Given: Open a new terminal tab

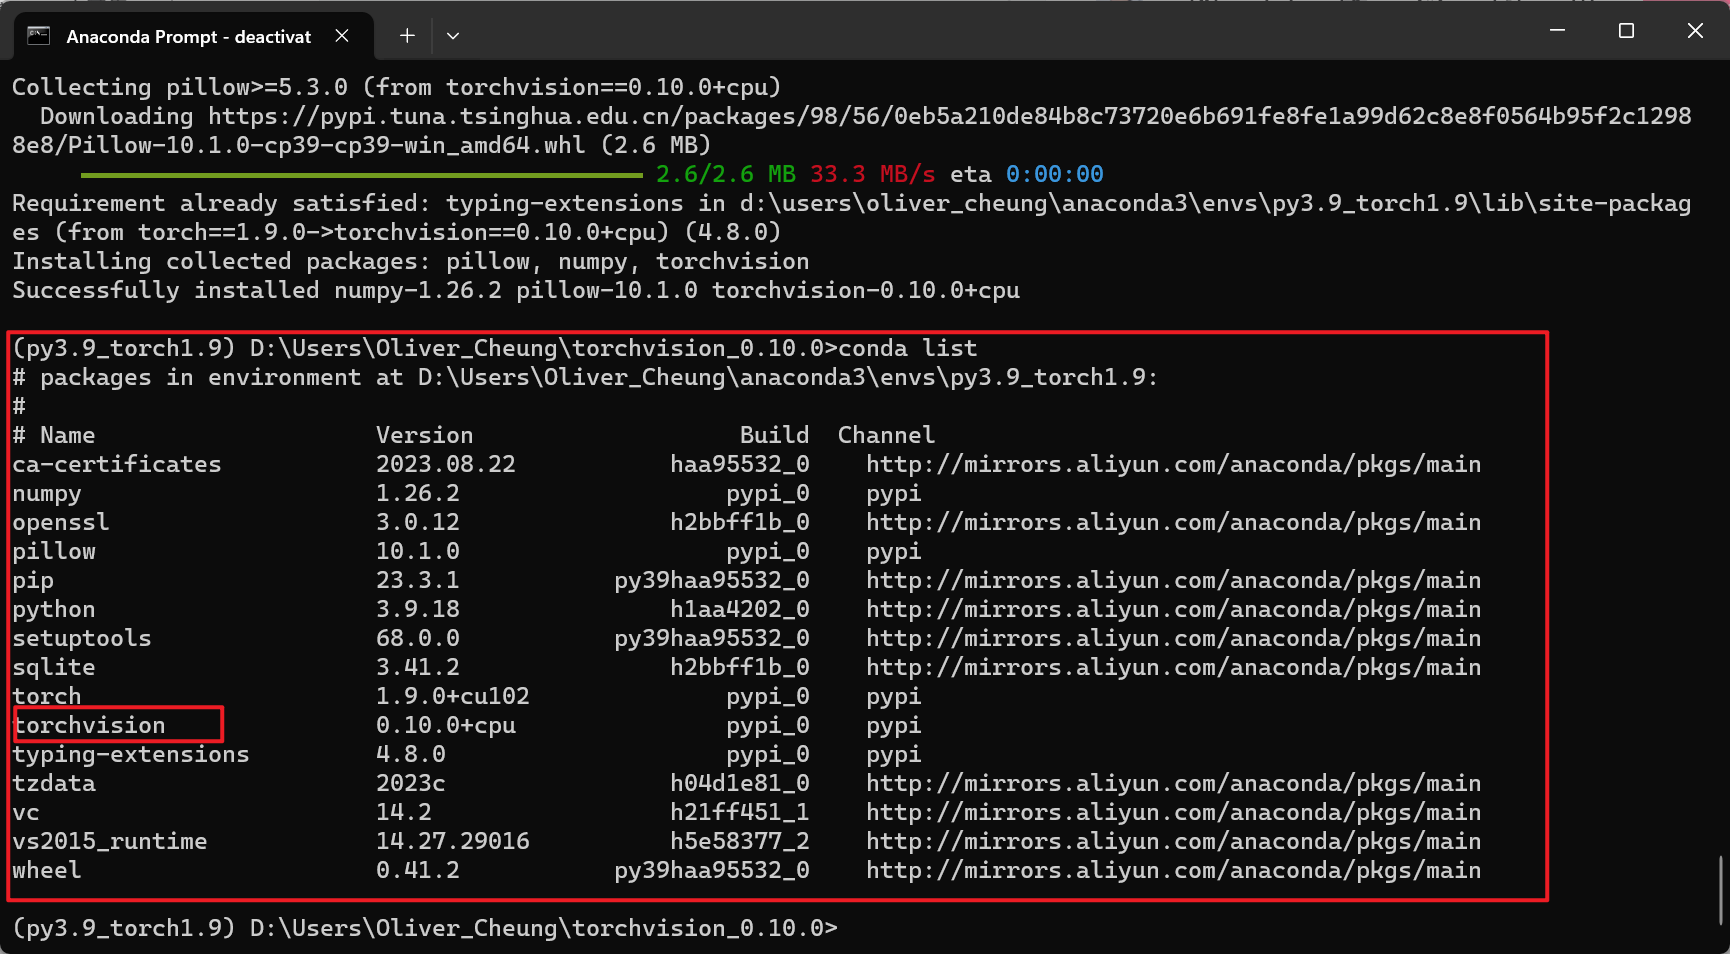Looking at the screenshot, I should point(407,36).
